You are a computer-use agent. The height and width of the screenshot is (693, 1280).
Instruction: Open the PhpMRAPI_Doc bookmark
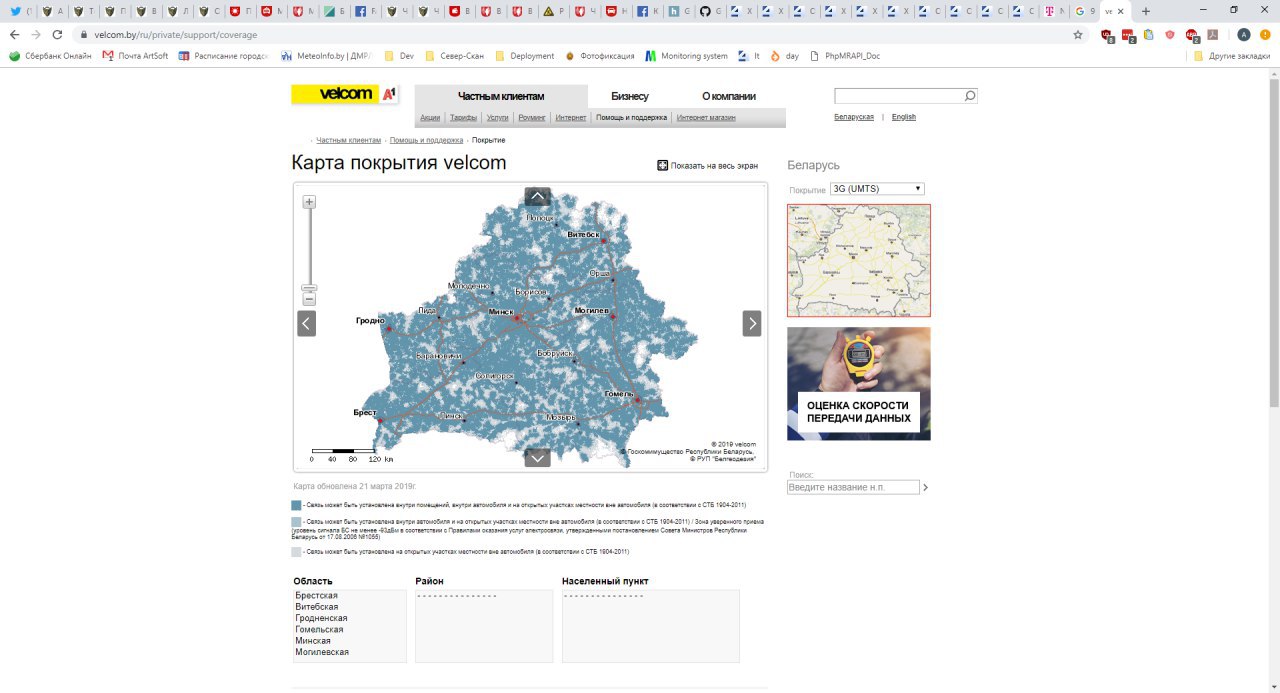click(x=846, y=56)
